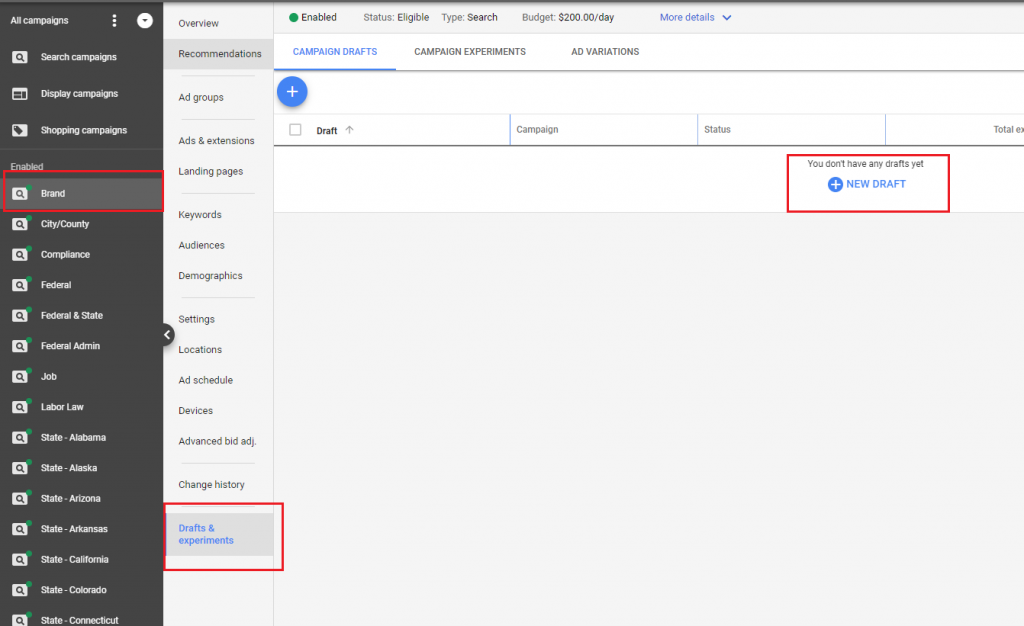Expand More details chevron
The height and width of the screenshot is (626, 1024).
pyautogui.click(x=726, y=18)
